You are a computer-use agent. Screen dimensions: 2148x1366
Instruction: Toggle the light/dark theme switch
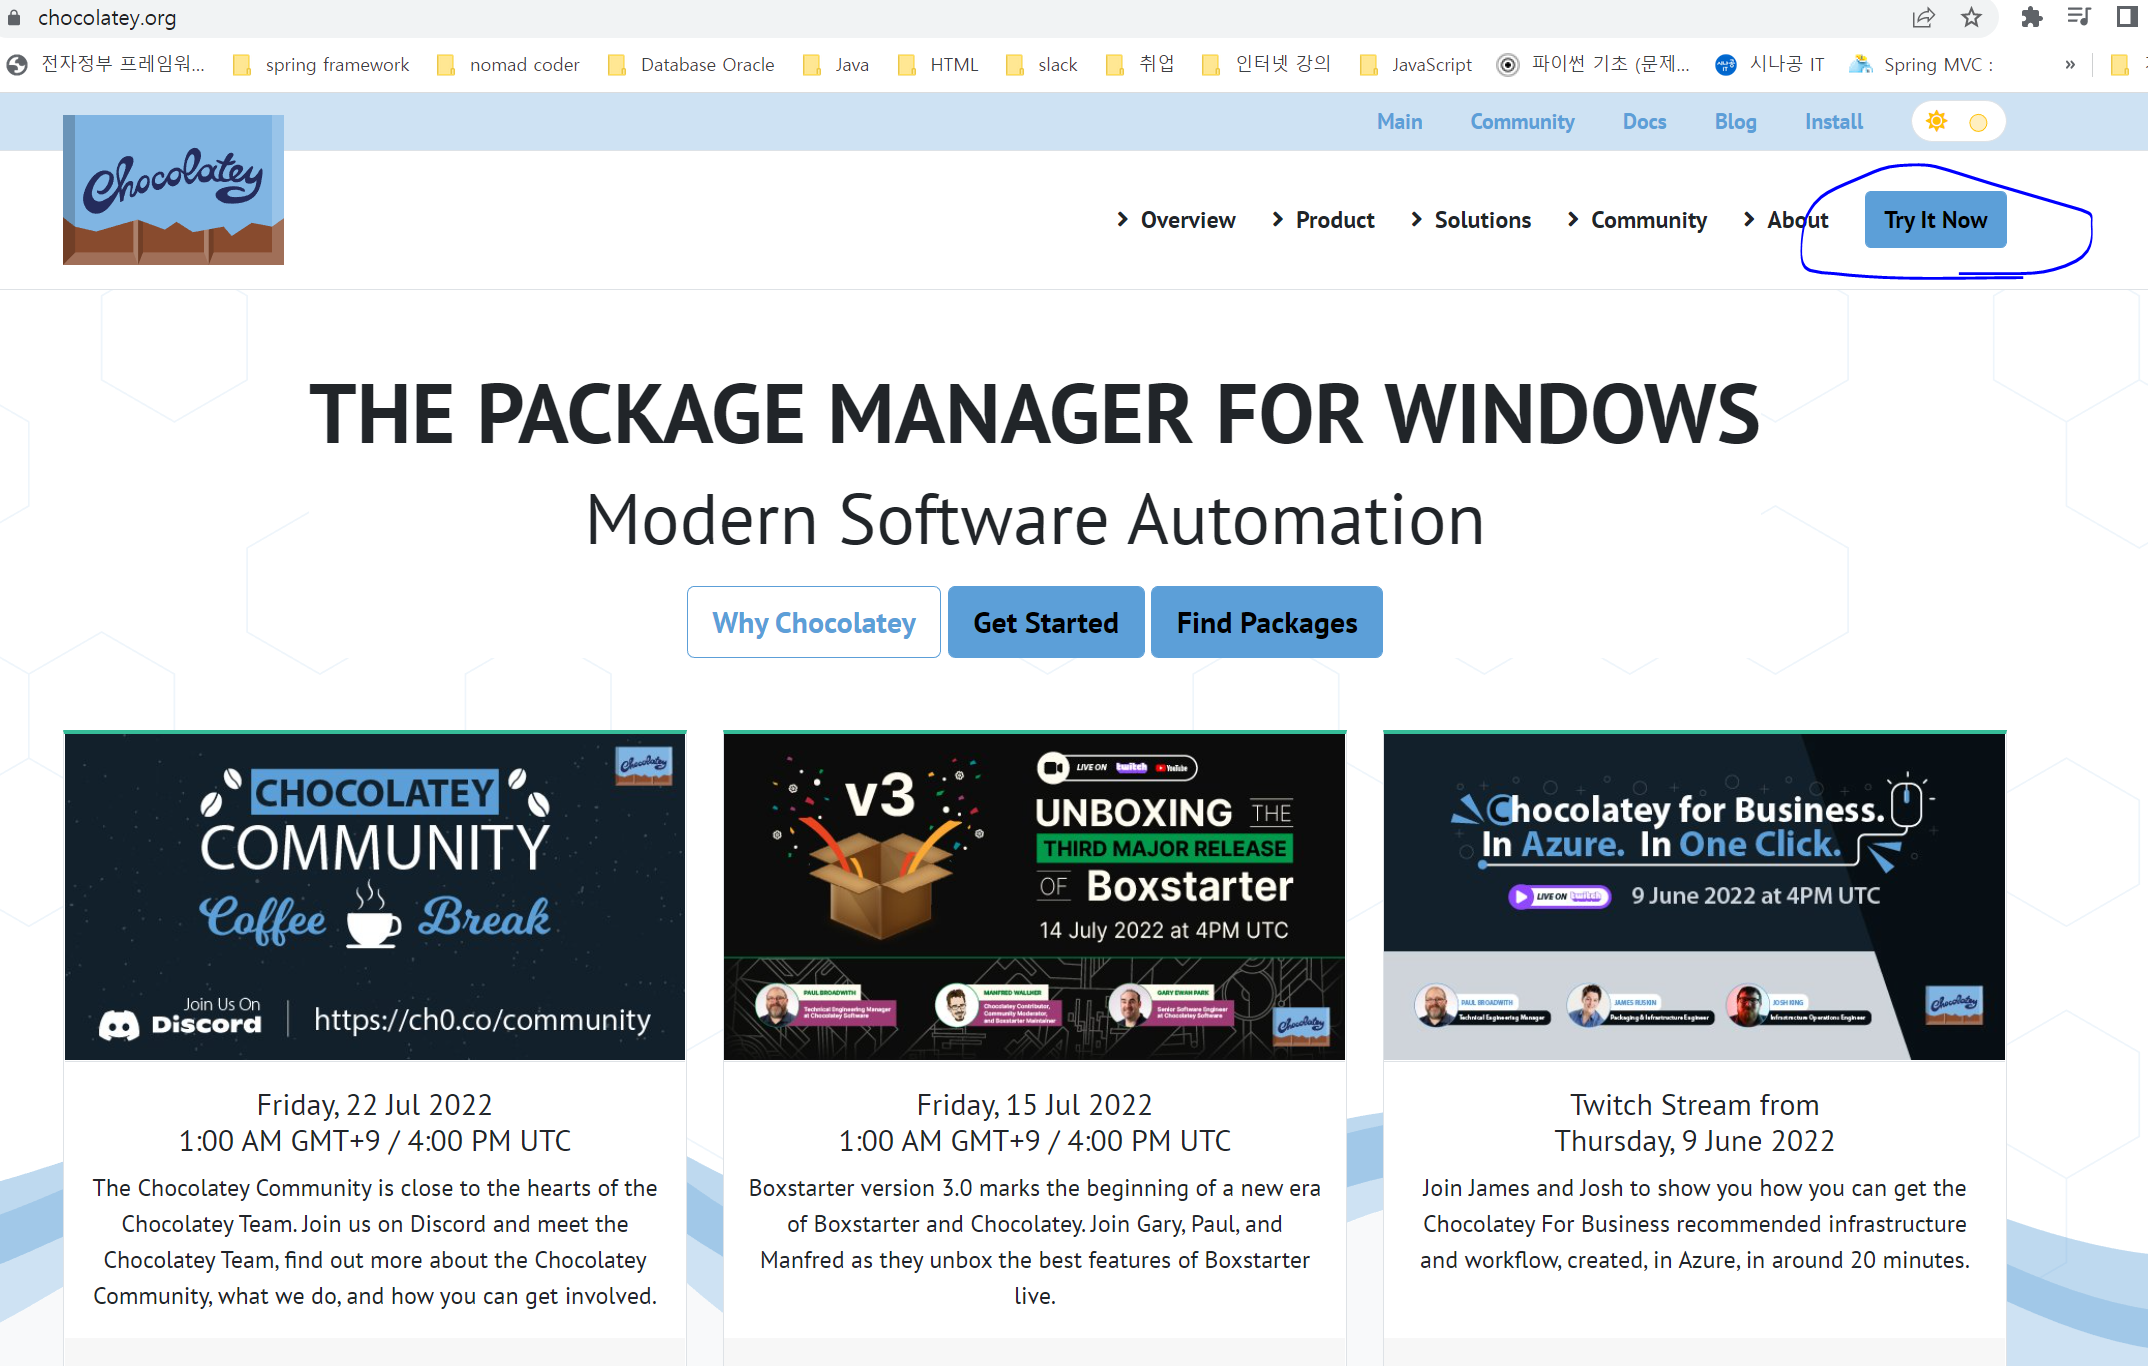tap(1957, 122)
